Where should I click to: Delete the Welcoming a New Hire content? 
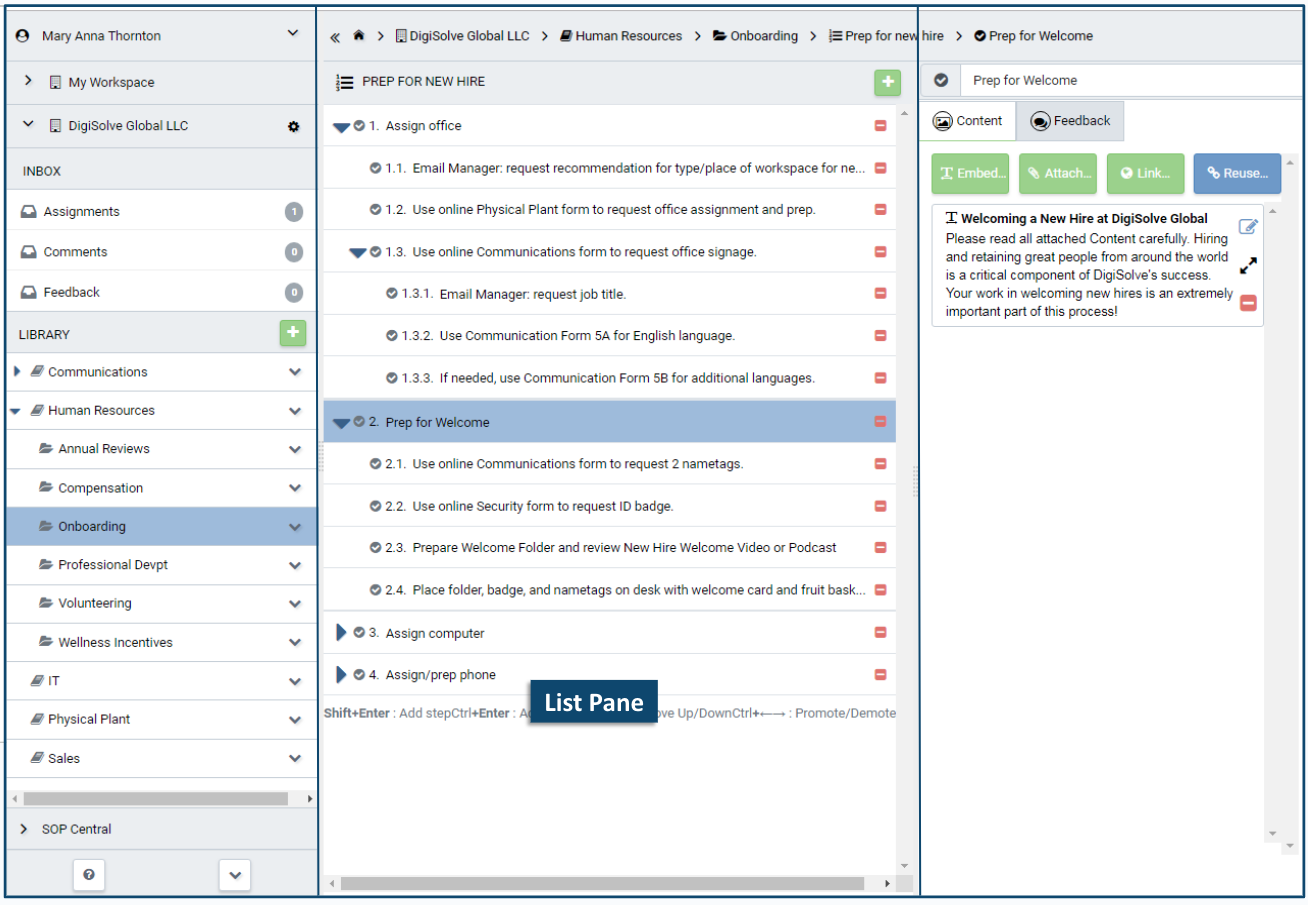(x=1248, y=303)
